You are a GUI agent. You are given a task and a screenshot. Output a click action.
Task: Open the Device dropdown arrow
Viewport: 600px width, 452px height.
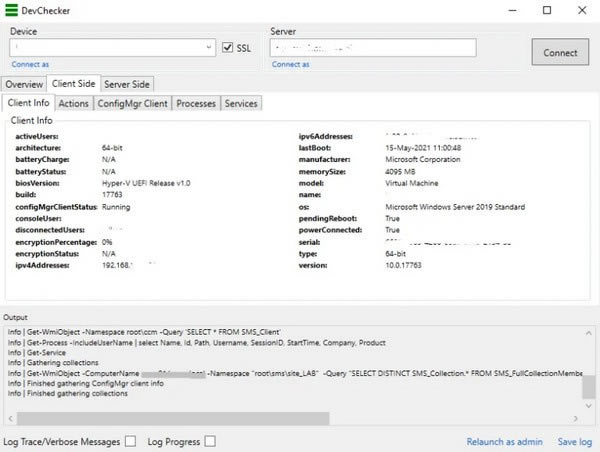209,47
